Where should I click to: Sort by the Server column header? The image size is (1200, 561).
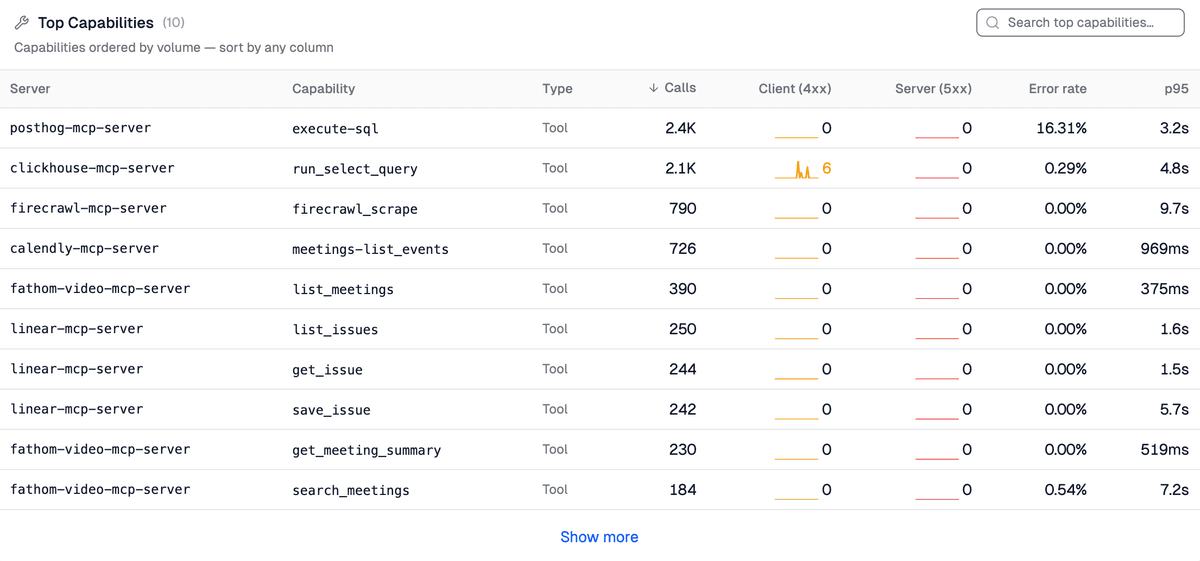(x=30, y=89)
